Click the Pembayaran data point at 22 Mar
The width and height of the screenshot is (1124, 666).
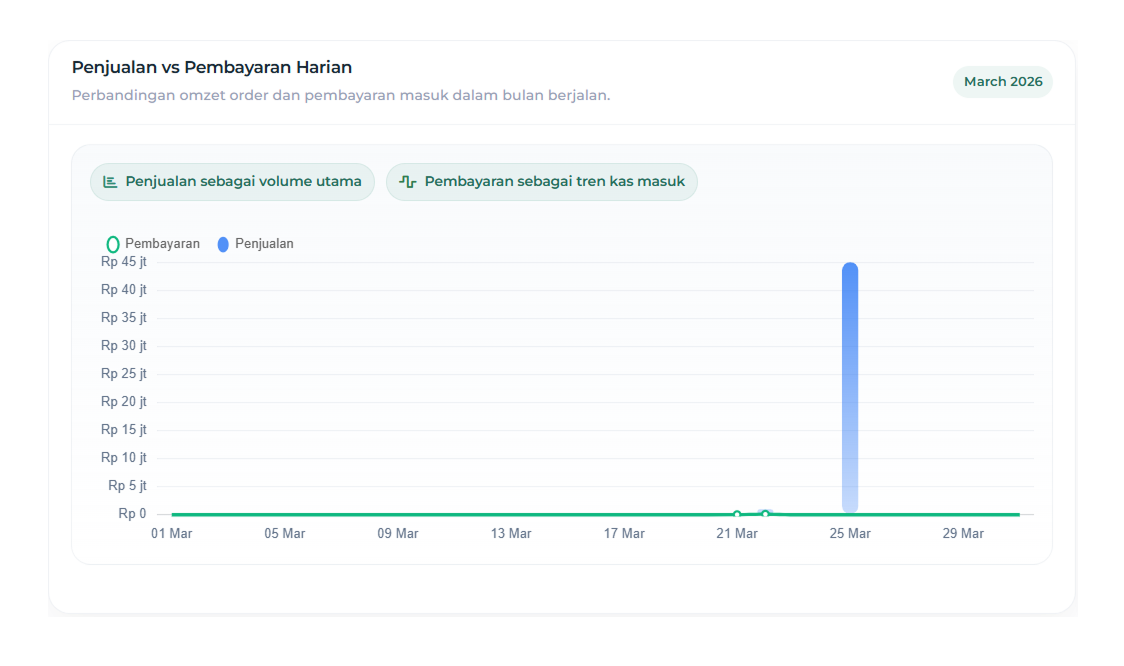coord(766,513)
